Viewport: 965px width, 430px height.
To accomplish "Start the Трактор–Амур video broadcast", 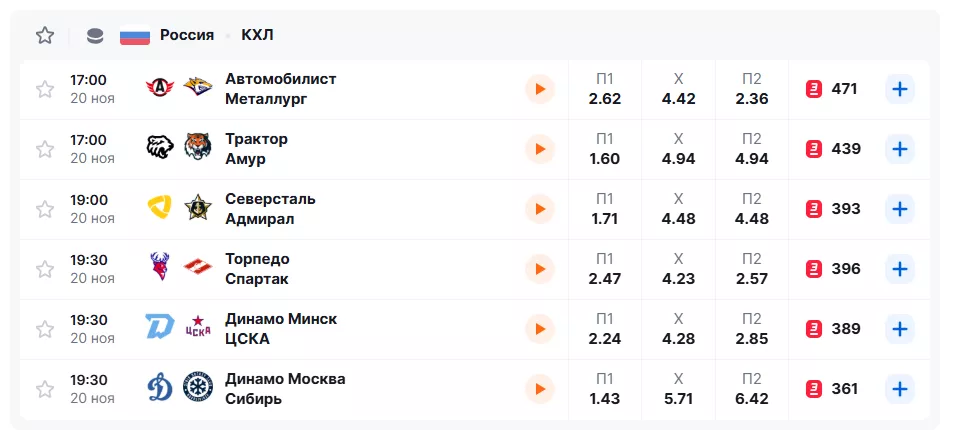I will pos(539,149).
